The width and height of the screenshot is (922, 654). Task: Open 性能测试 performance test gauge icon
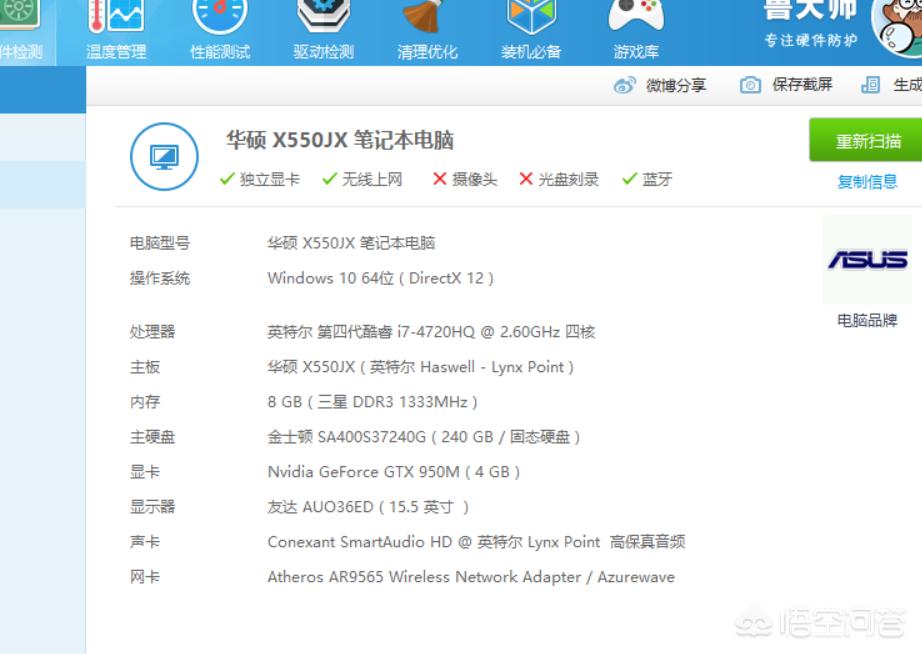(220, 16)
